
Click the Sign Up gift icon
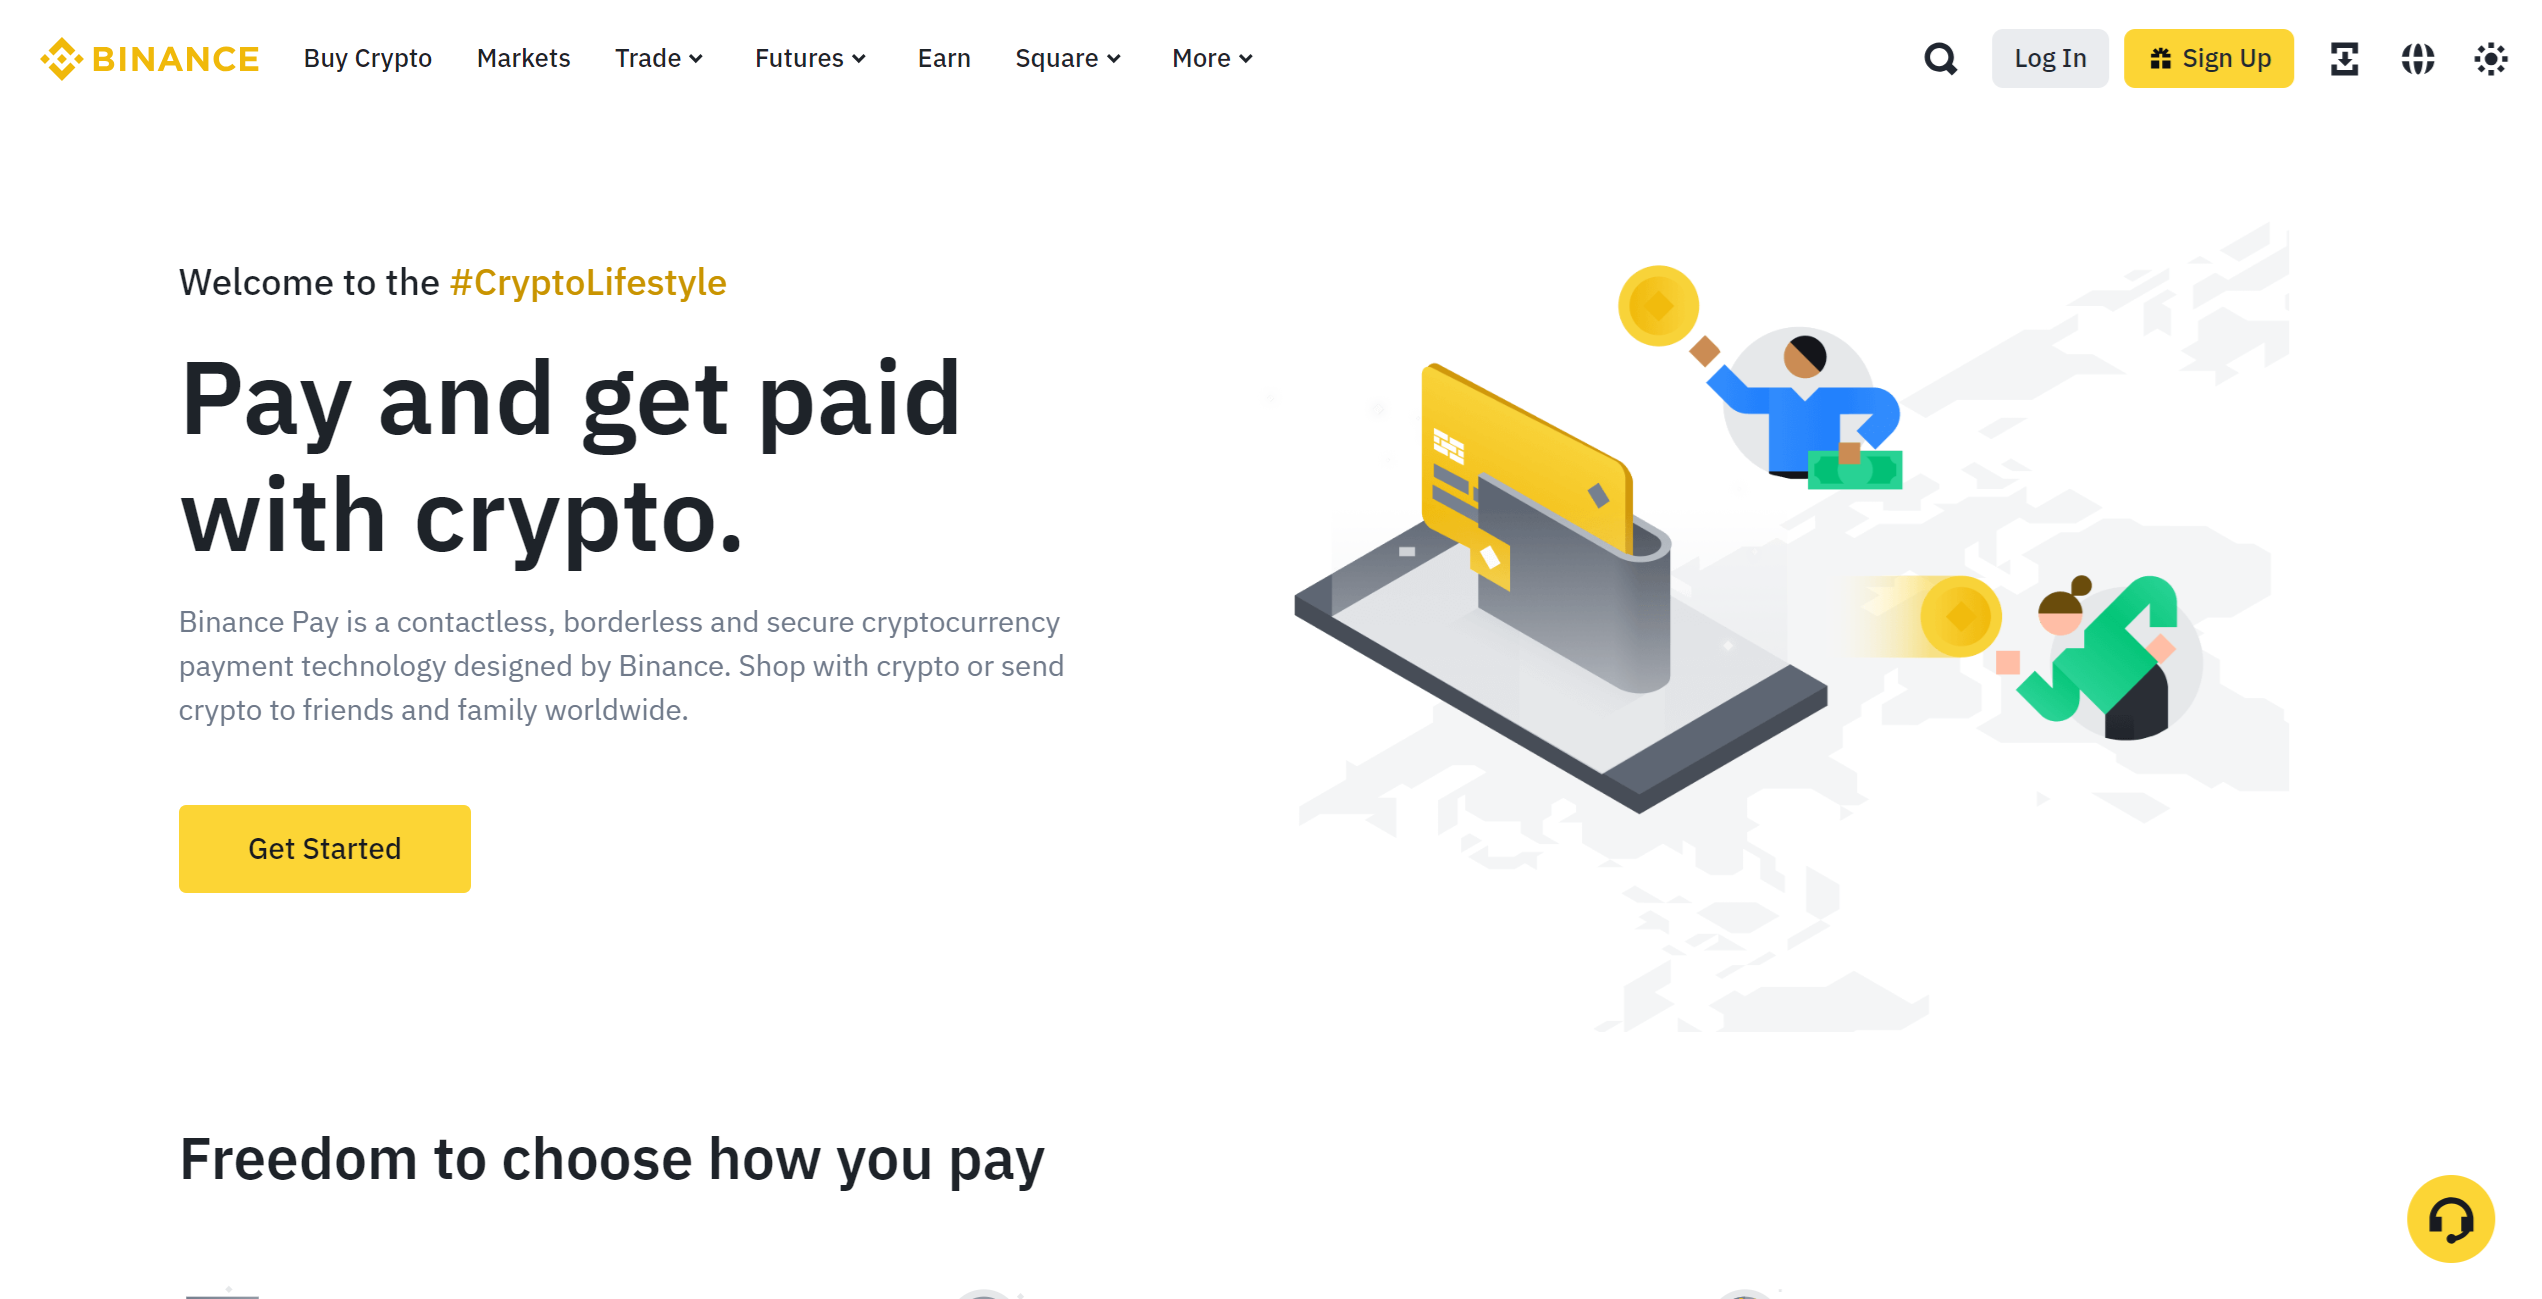[x=2161, y=58]
